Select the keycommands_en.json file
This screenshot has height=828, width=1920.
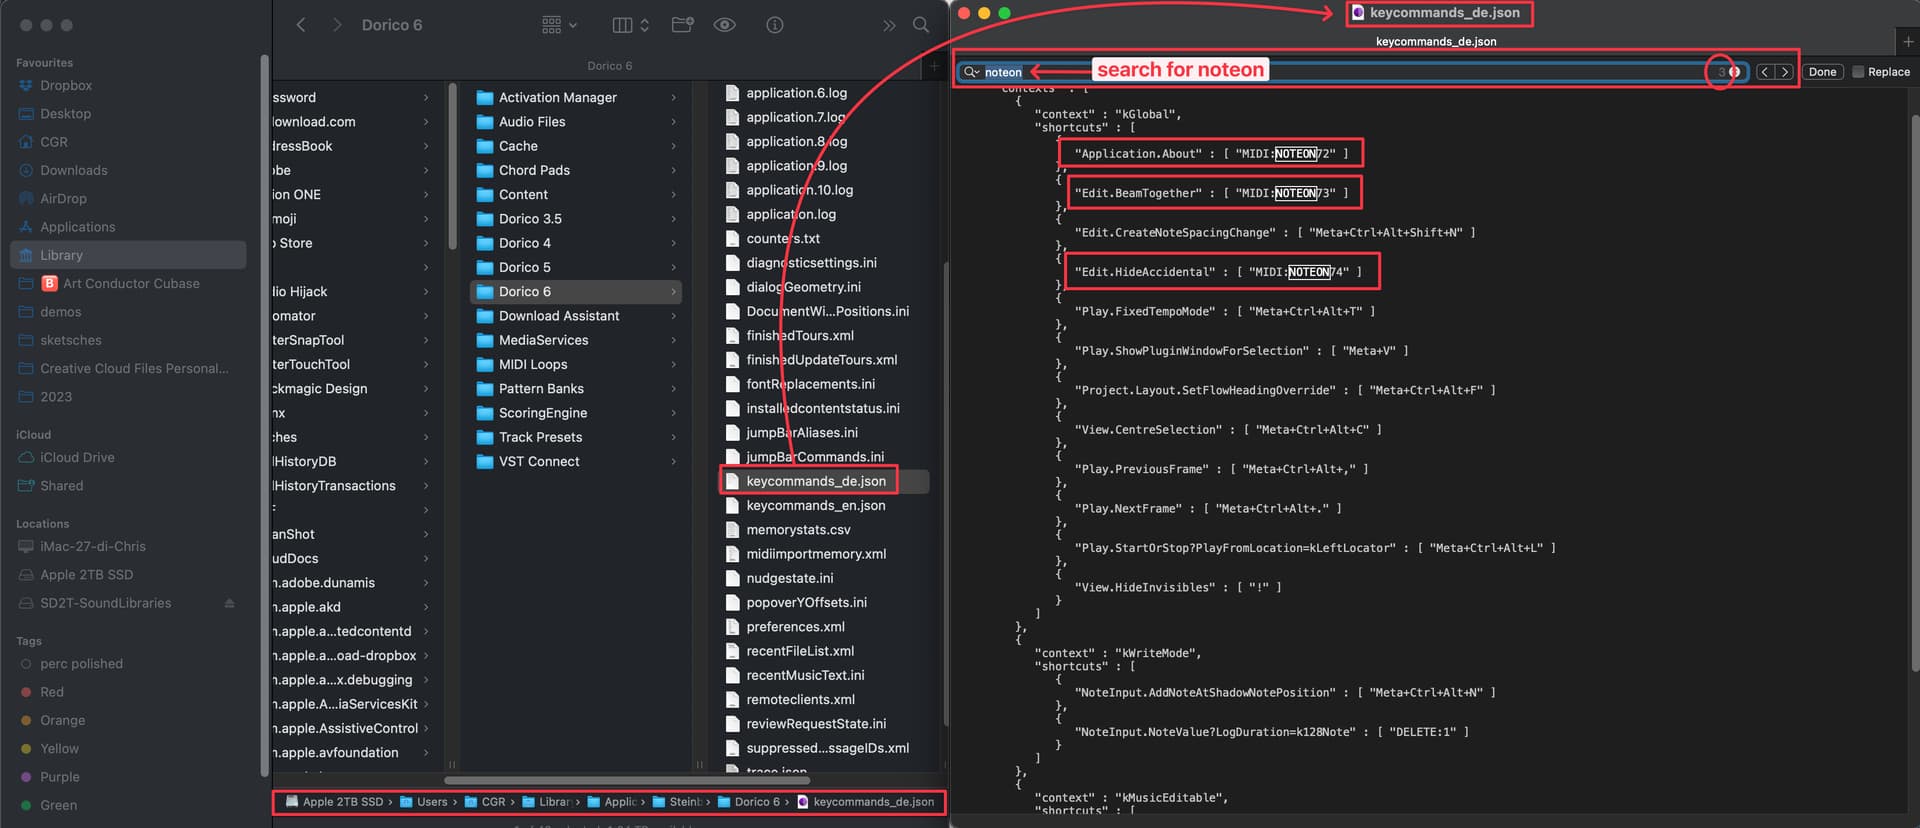pos(815,506)
